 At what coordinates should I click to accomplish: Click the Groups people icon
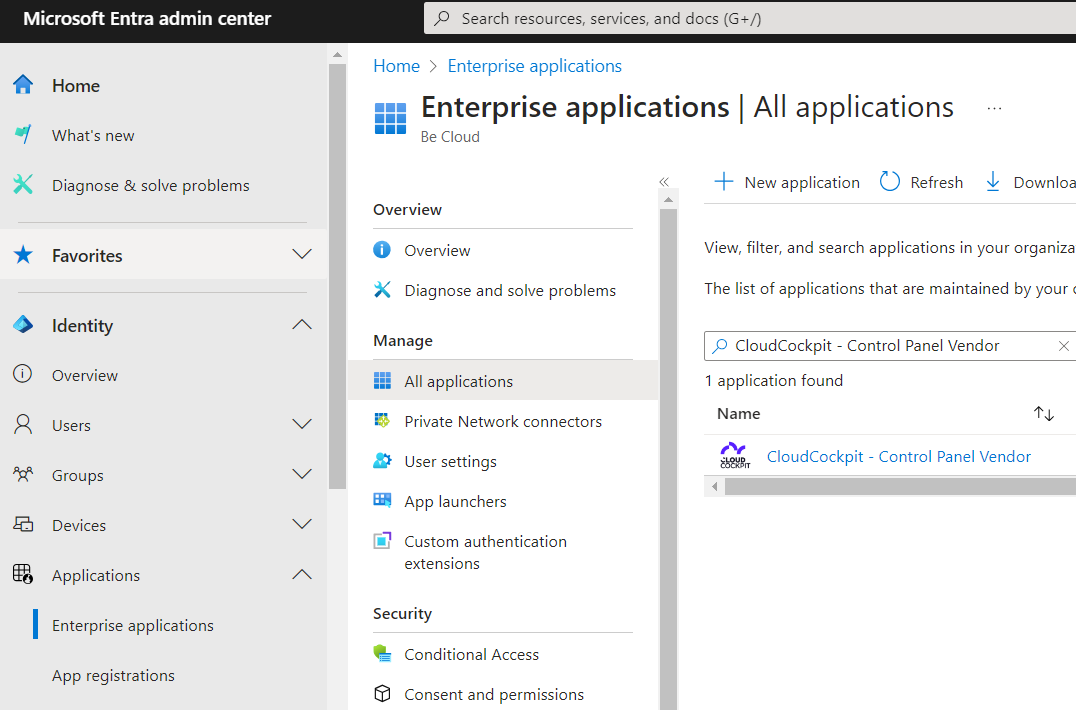click(23, 474)
